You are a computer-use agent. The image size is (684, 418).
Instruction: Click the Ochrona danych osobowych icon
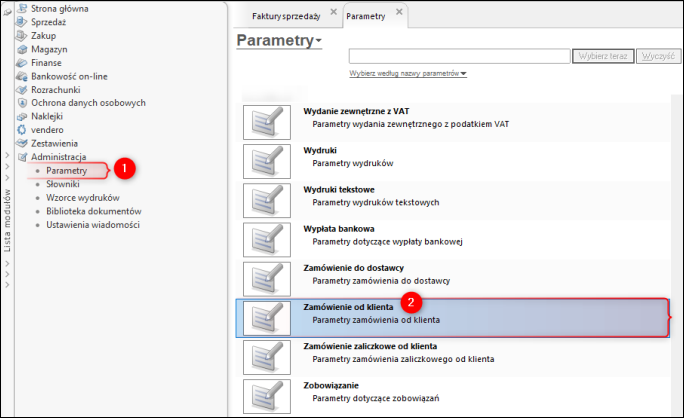pos(22,103)
